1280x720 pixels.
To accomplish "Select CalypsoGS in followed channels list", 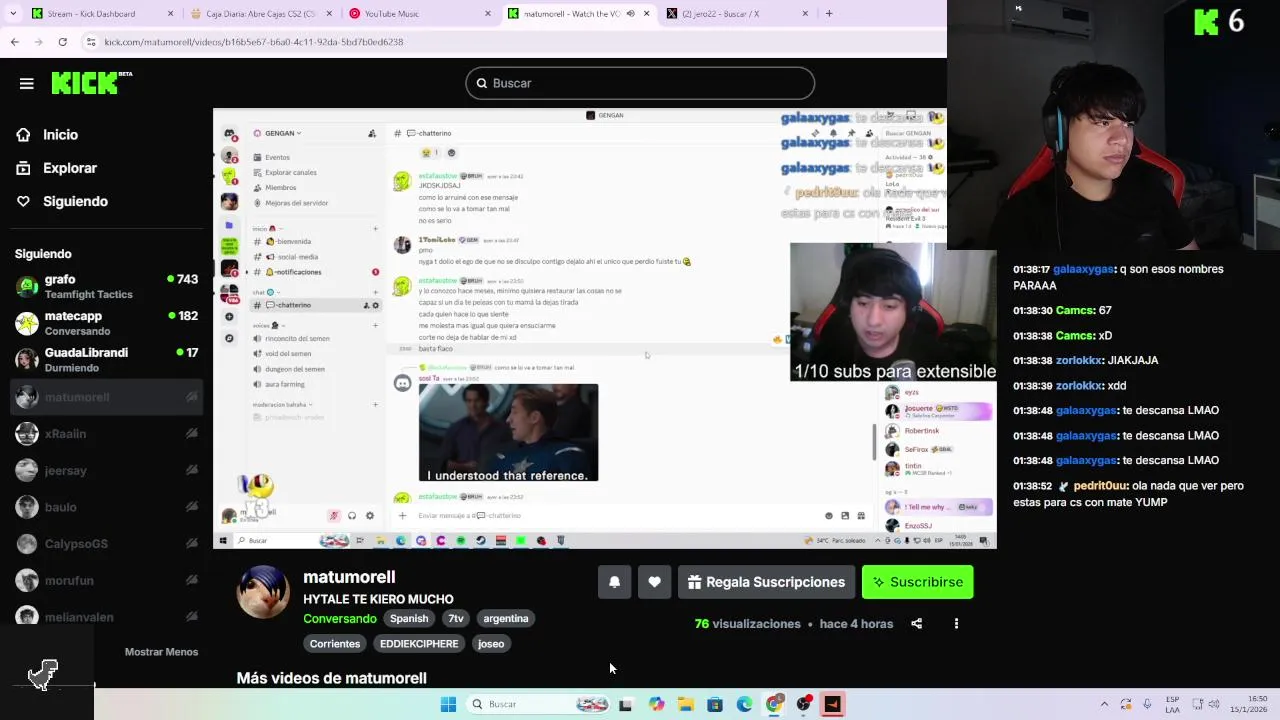I will pyautogui.click(x=106, y=544).
